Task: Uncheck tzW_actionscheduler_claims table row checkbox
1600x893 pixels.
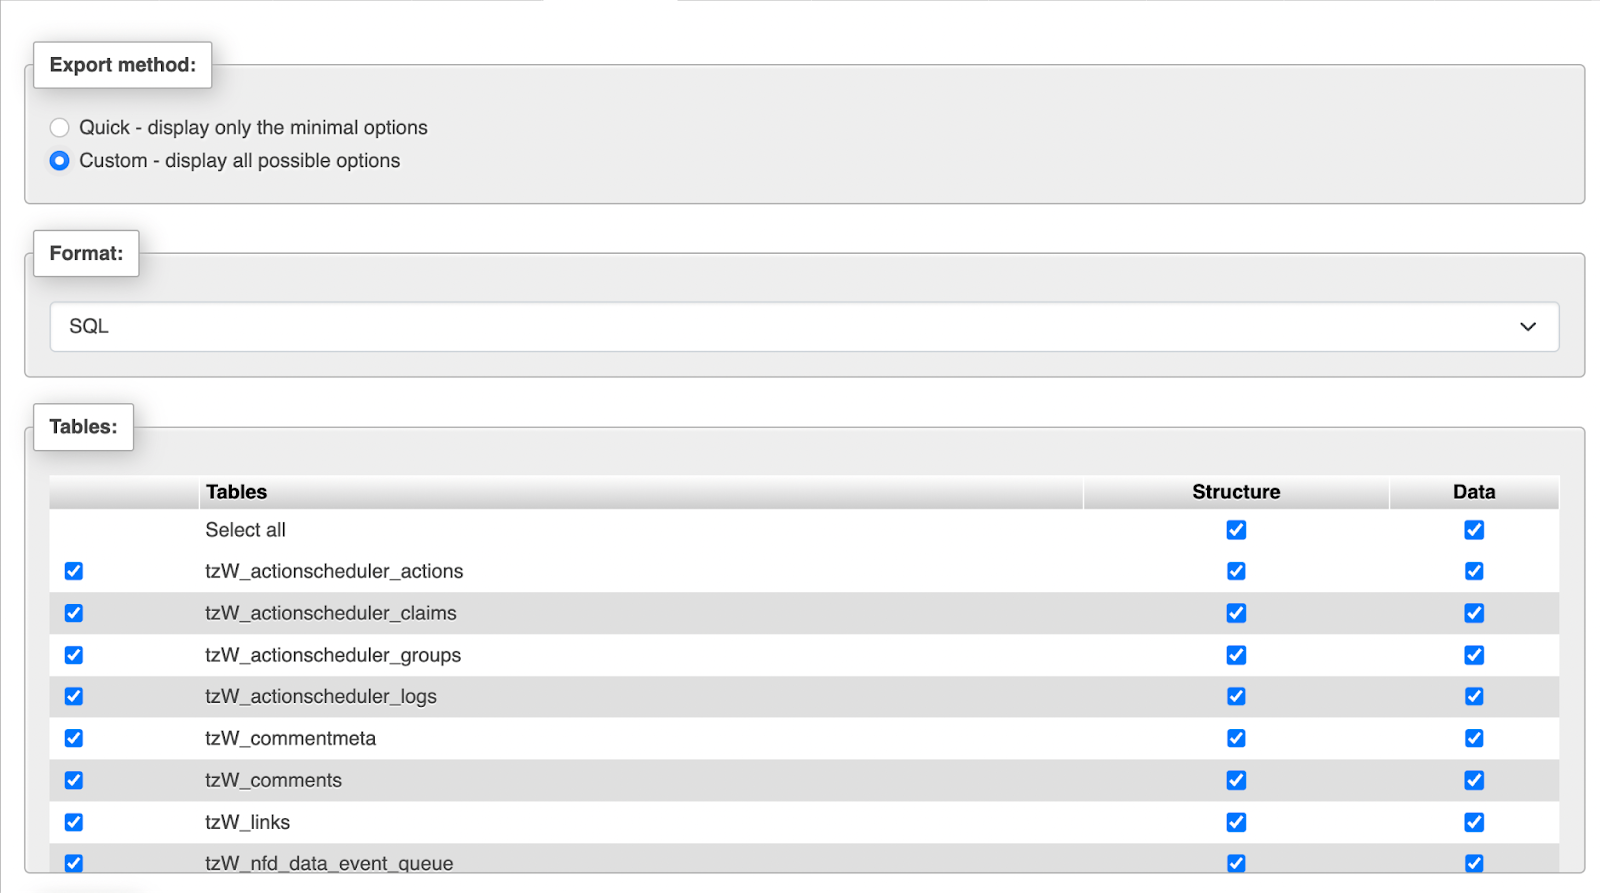Action: point(74,613)
